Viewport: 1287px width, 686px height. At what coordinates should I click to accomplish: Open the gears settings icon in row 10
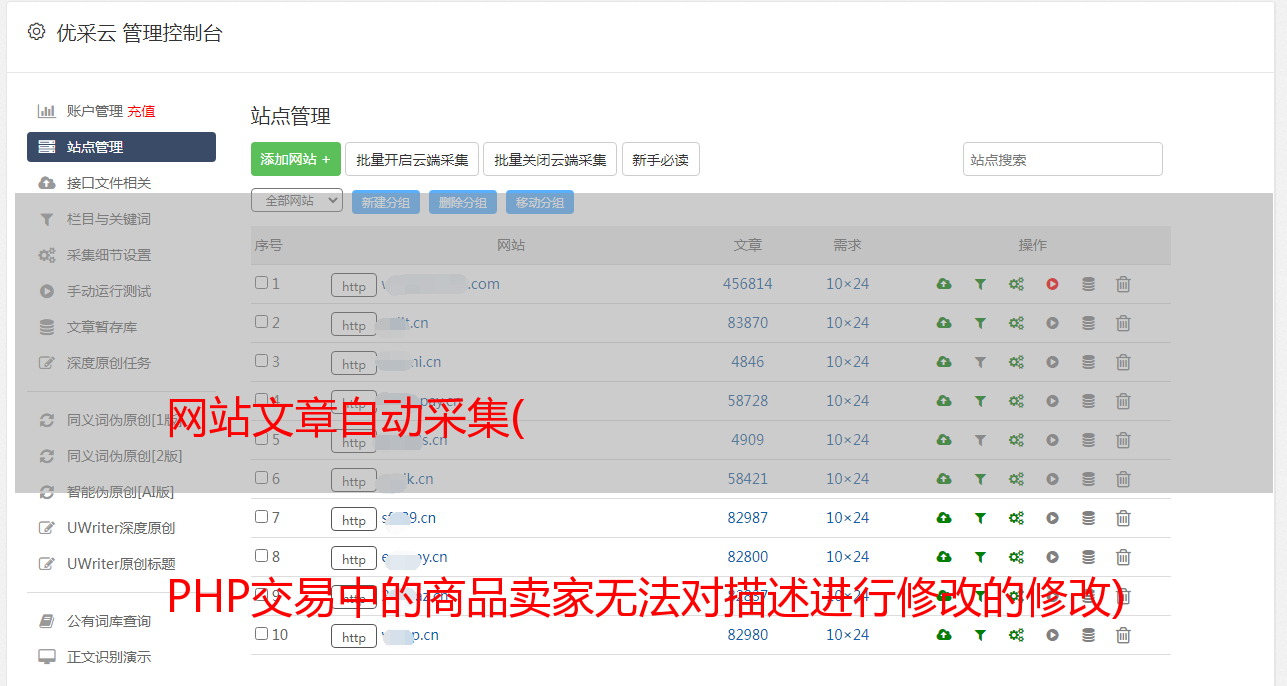coord(1016,635)
